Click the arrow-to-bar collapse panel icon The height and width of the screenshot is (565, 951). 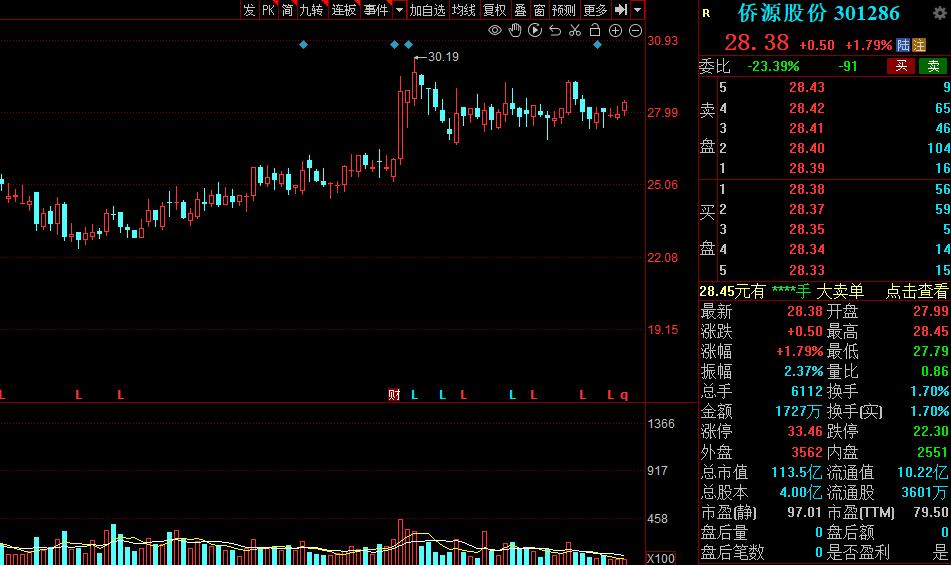tap(620, 10)
